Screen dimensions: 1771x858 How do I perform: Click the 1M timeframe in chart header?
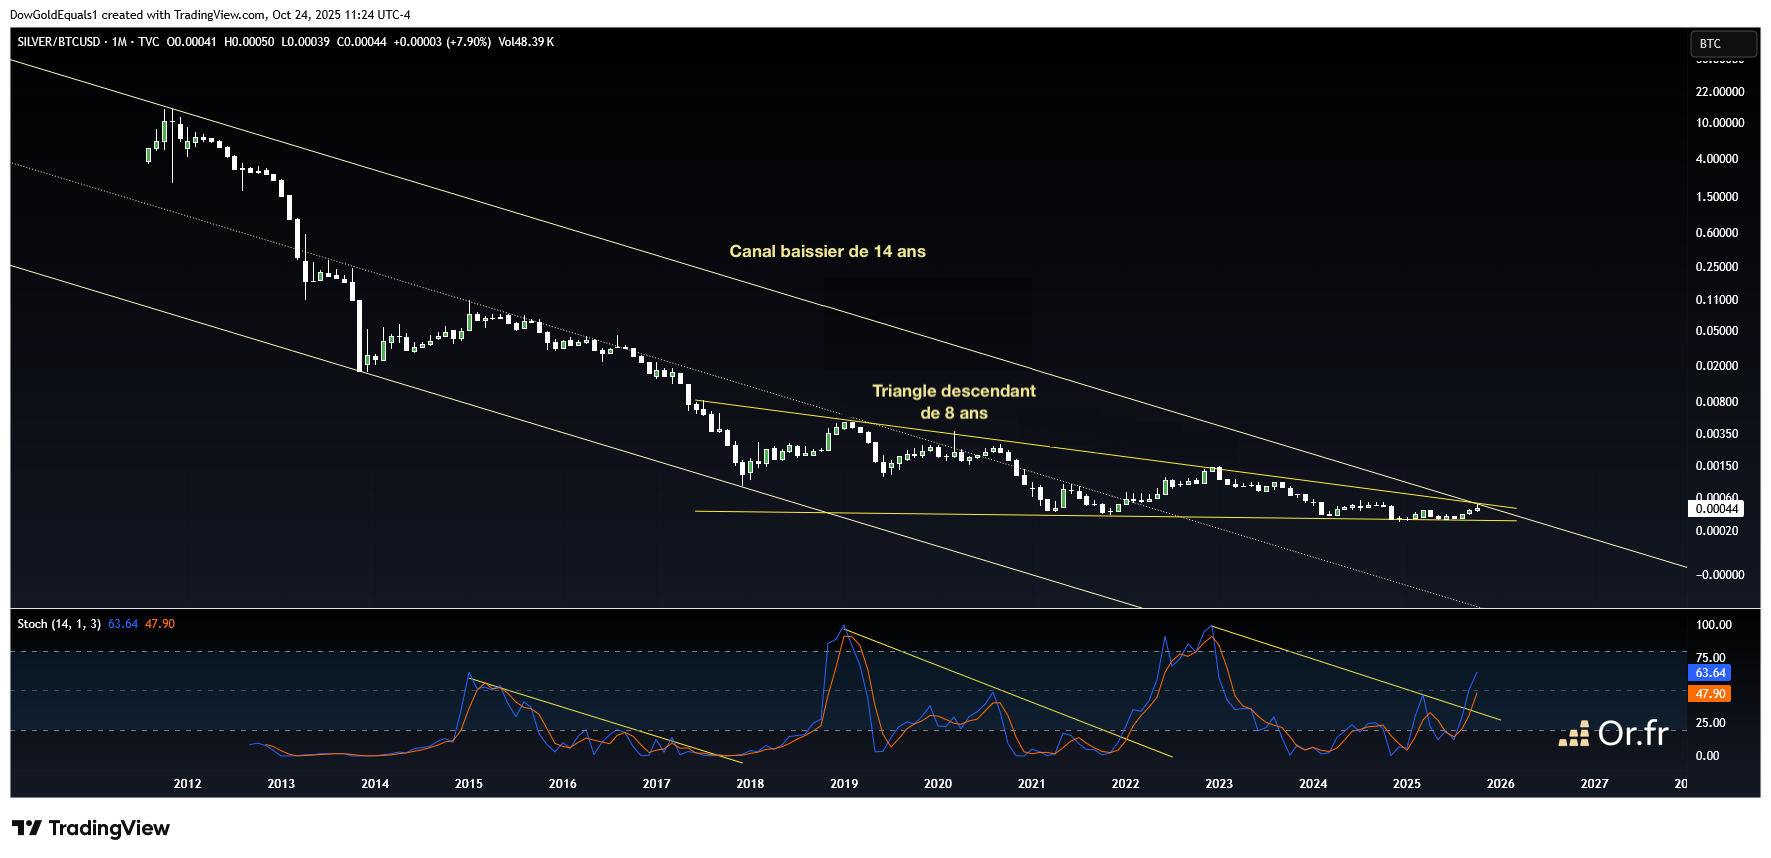point(119,42)
